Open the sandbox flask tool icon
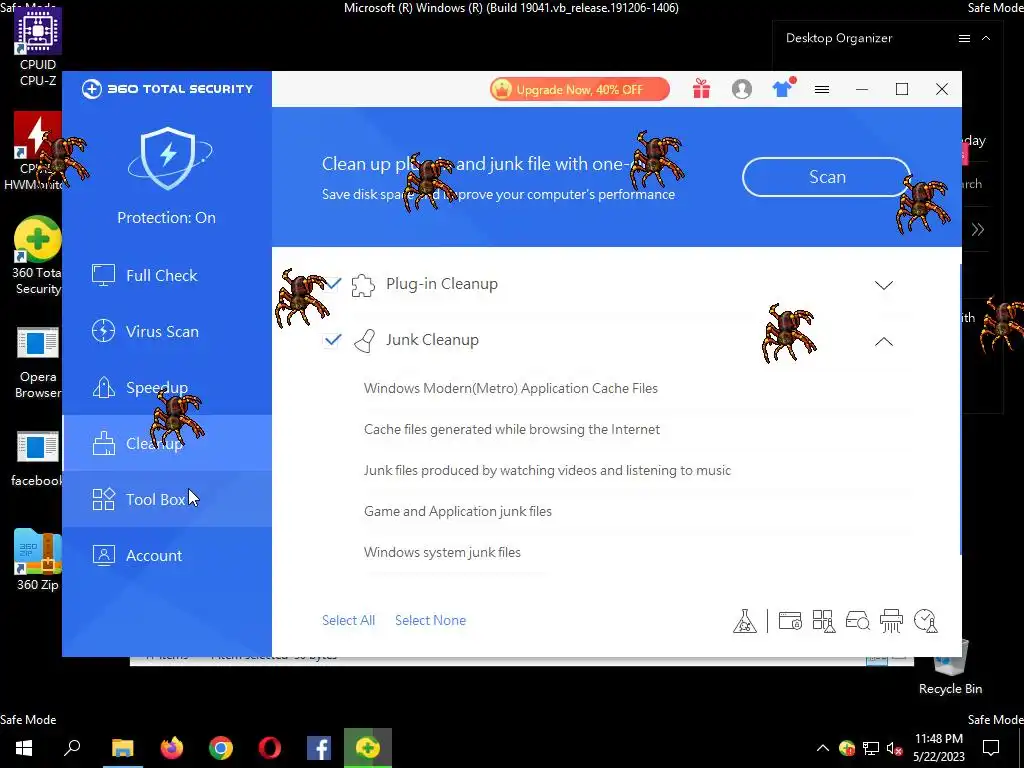The width and height of the screenshot is (1024, 768). click(744, 620)
